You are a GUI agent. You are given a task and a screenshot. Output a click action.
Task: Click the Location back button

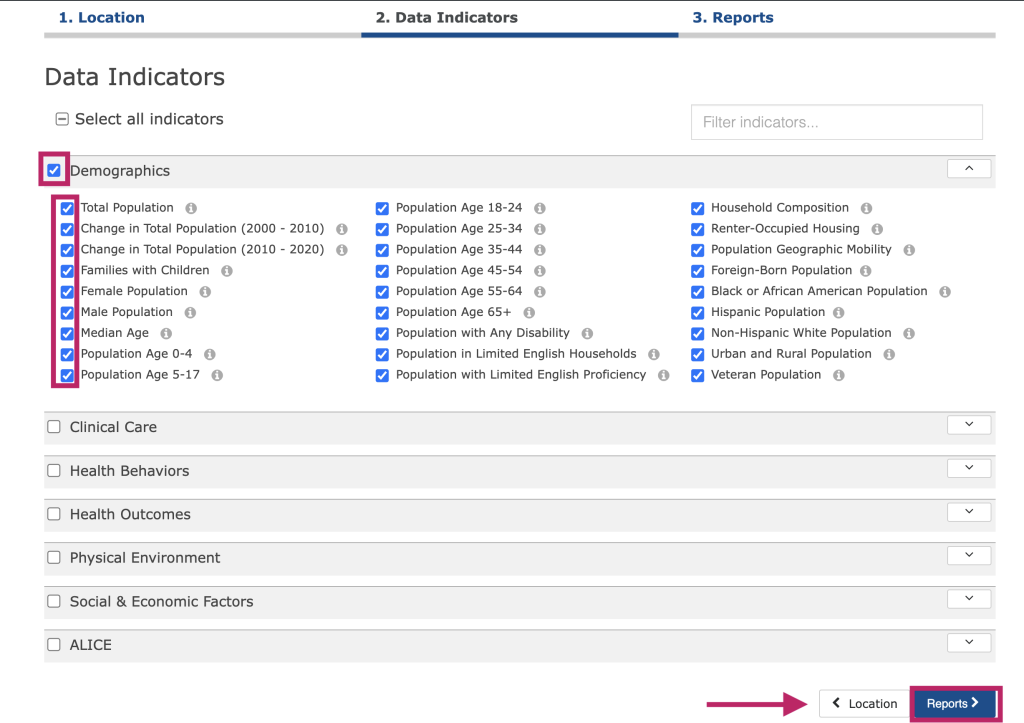(x=862, y=703)
